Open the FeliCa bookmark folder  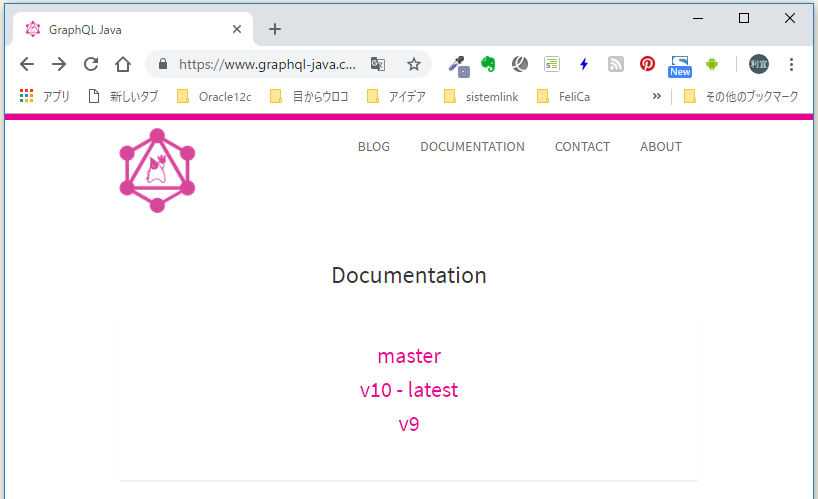click(563, 96)
